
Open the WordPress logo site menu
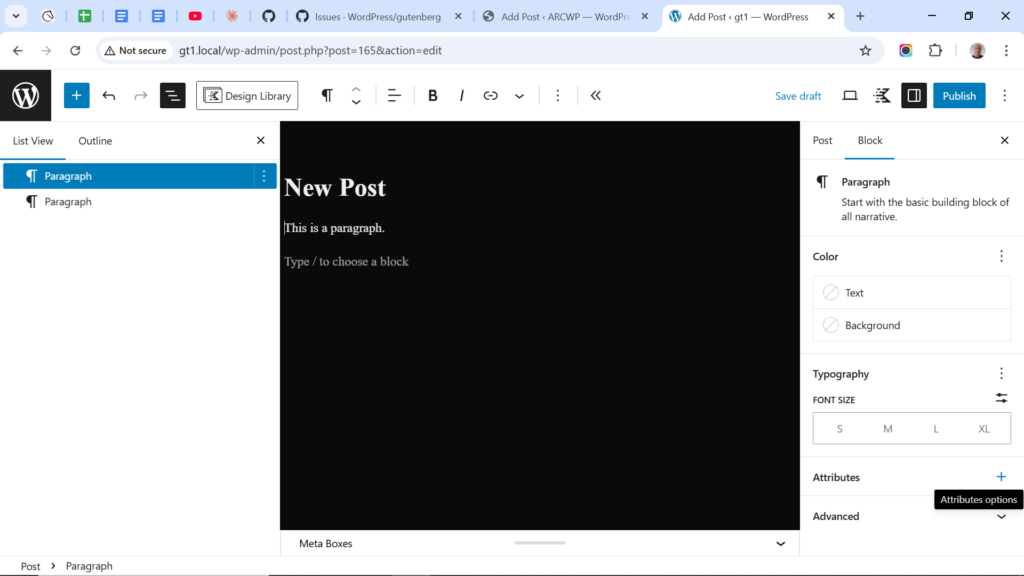tap(25, 96)
